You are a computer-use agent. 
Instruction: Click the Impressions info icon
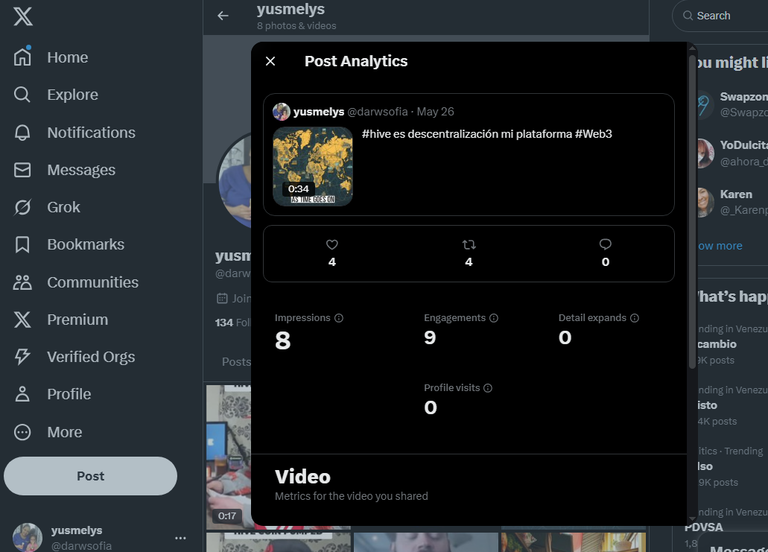coord(339,318)
